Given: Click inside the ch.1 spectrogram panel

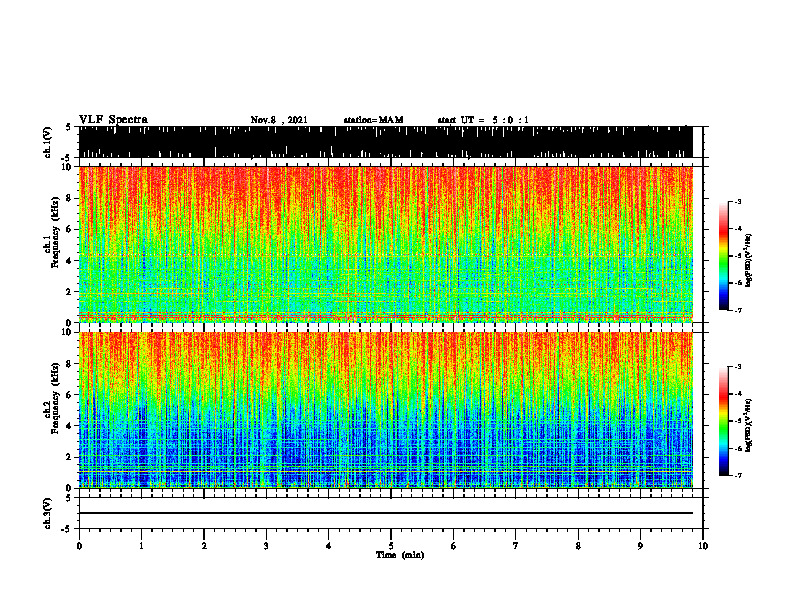Looking at the screenshot, I should point(386,244).
